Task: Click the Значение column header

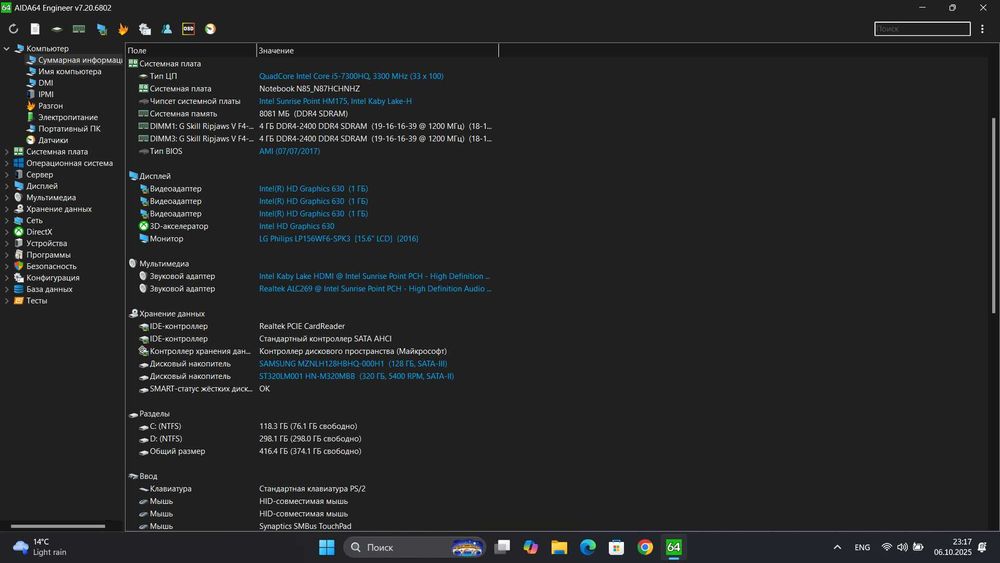Action: tap(377, 50)
